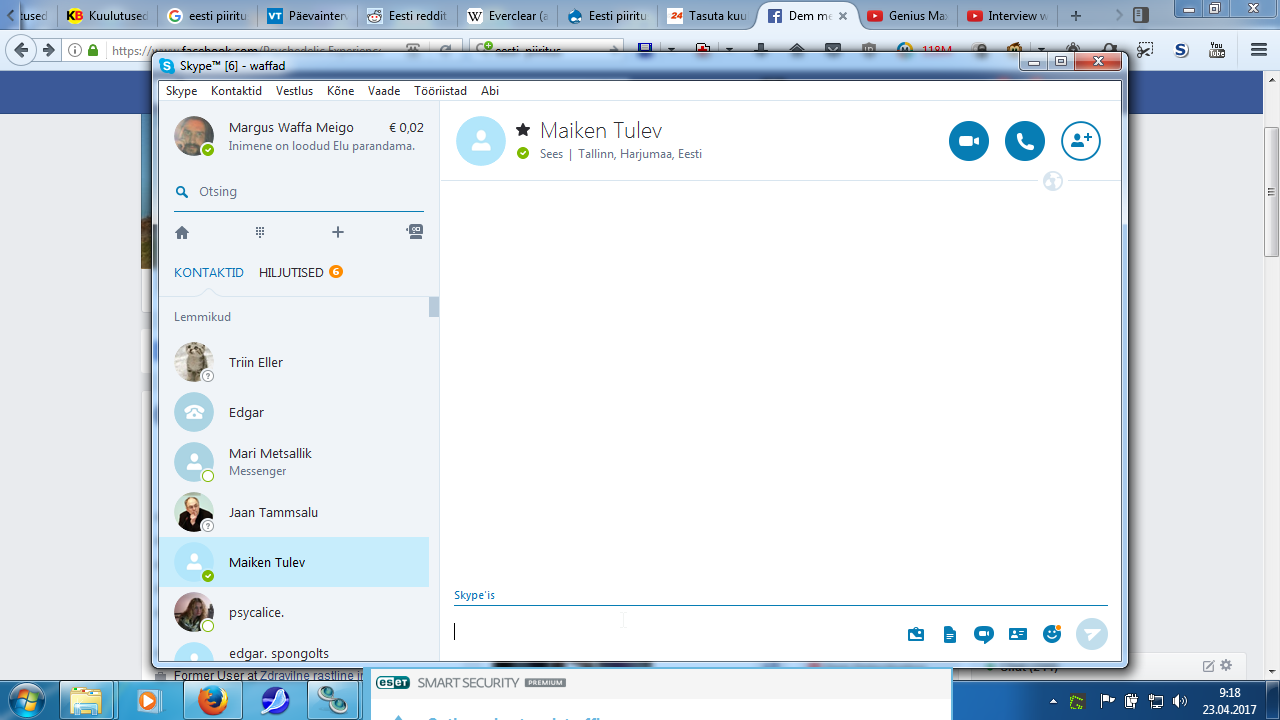
Task: Click the Facebook chat options gear icon
Action: (x=1226, y=666)
